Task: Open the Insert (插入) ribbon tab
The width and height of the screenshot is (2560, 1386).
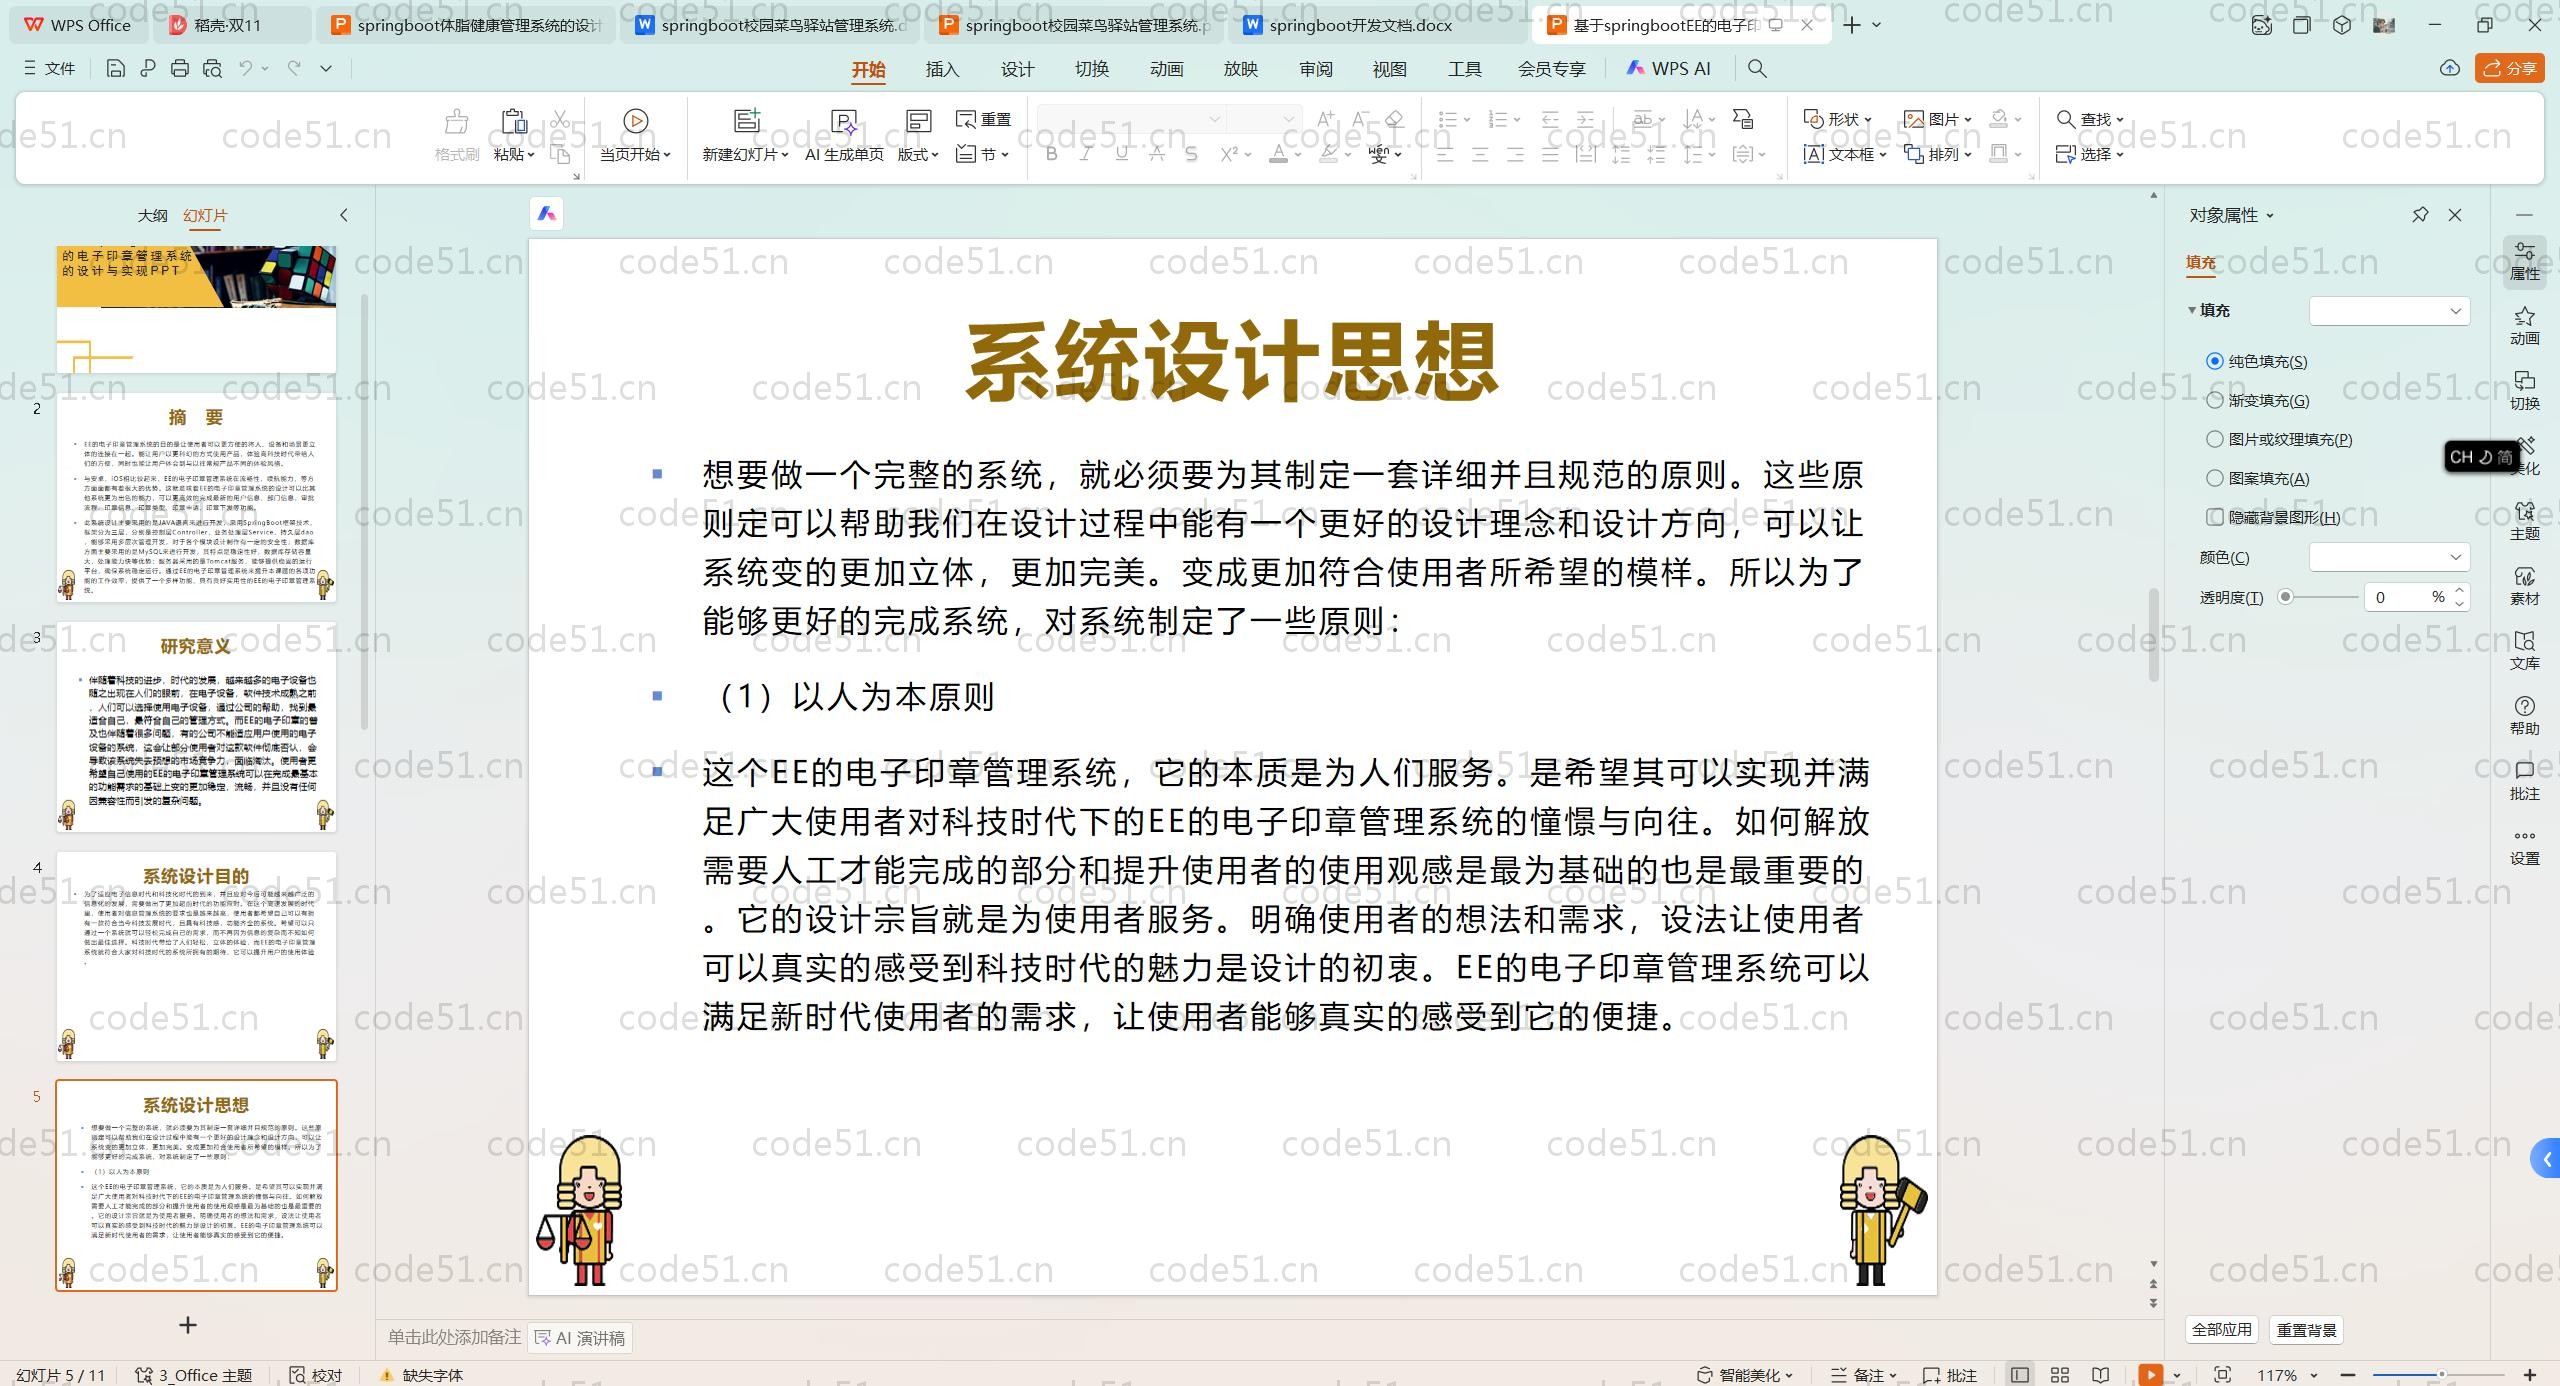Action: pos(942,69)
